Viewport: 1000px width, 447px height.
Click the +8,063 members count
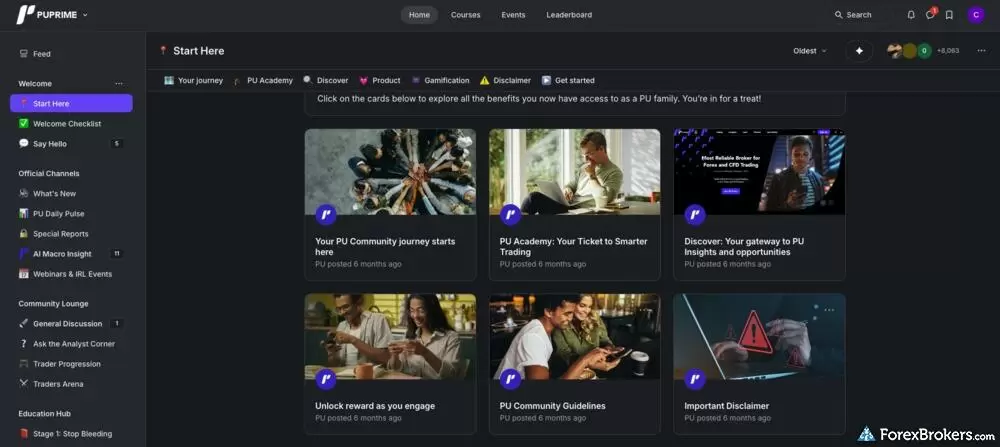point(948,51)
